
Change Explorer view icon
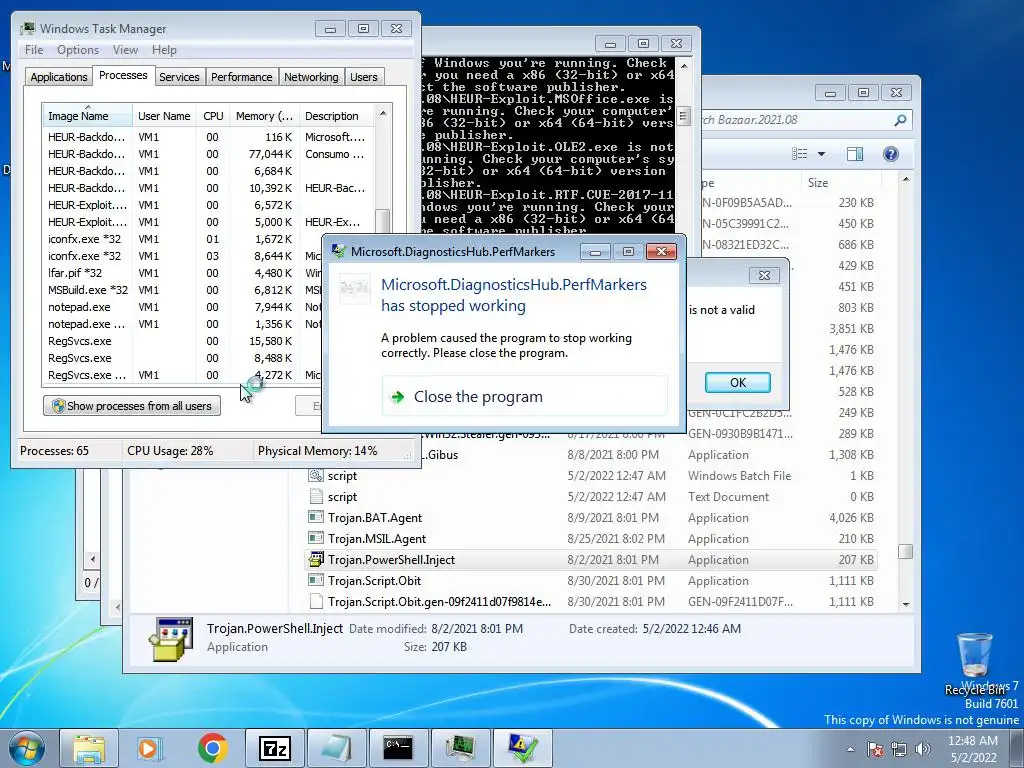[799, 154]
